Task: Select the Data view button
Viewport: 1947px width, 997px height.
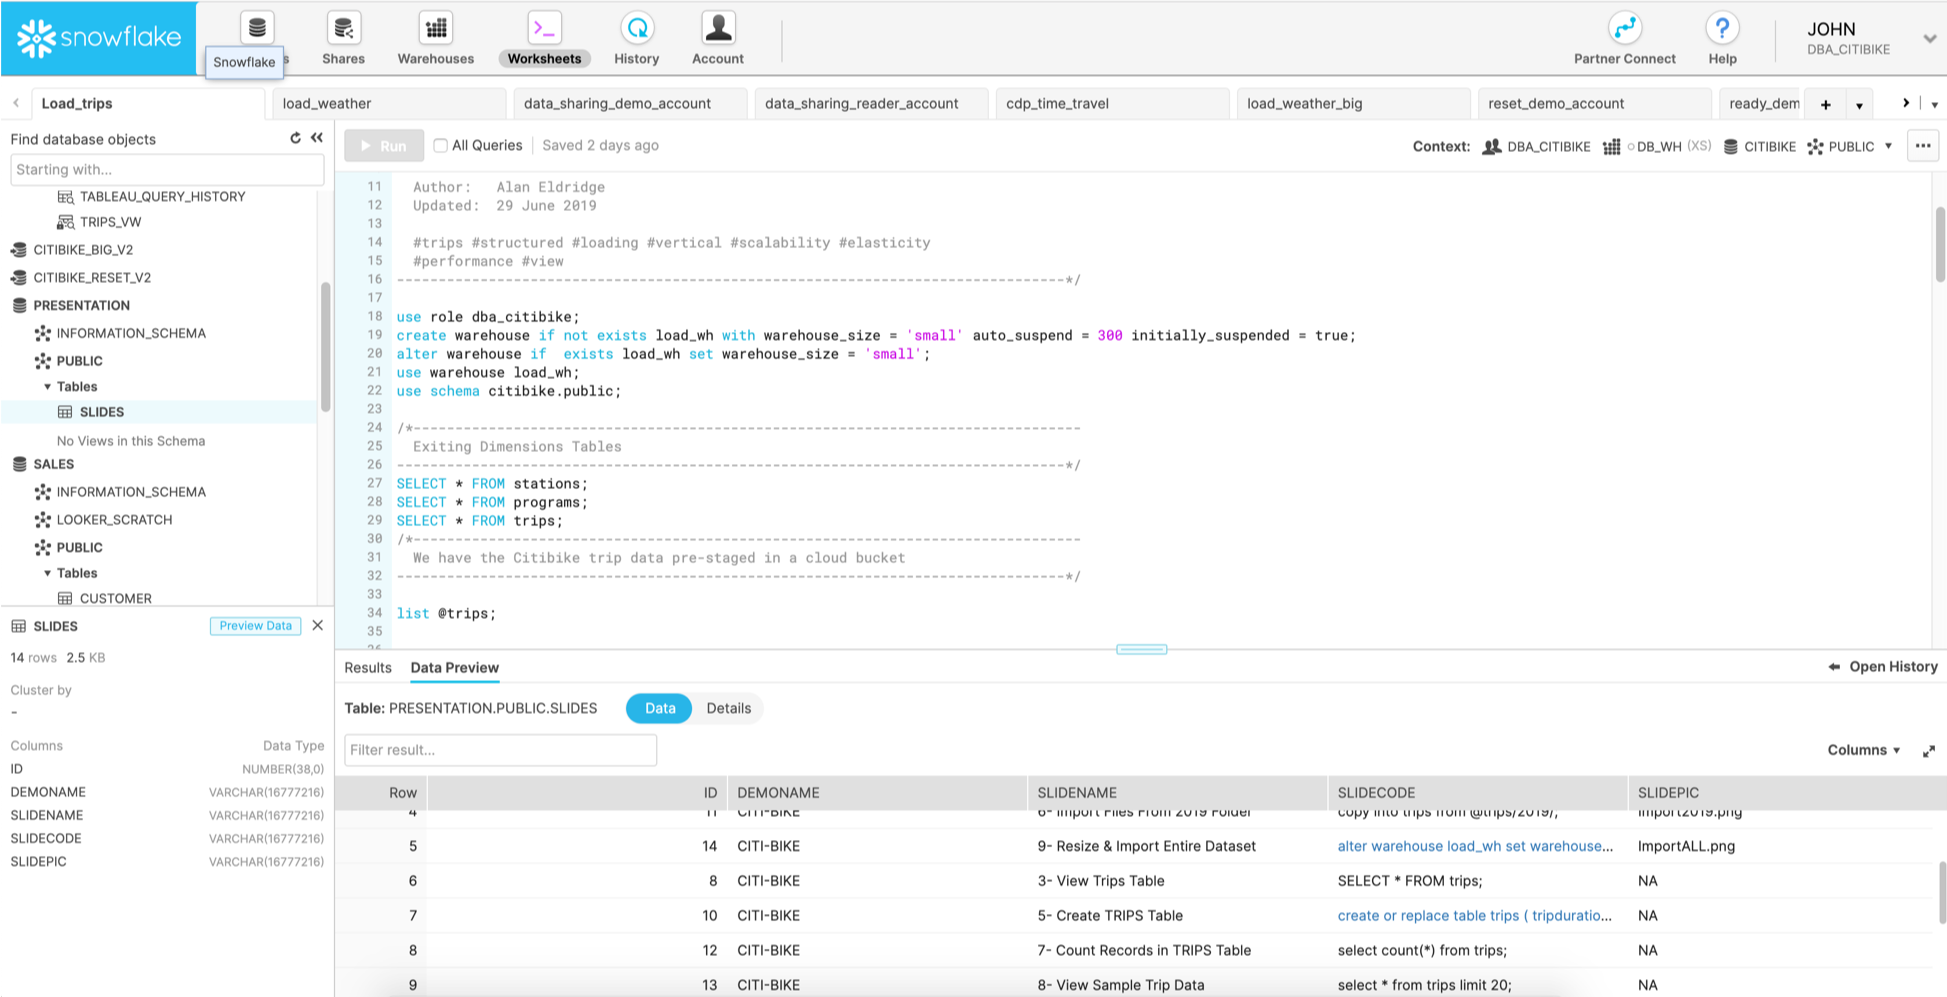Action: pos(659,708)
